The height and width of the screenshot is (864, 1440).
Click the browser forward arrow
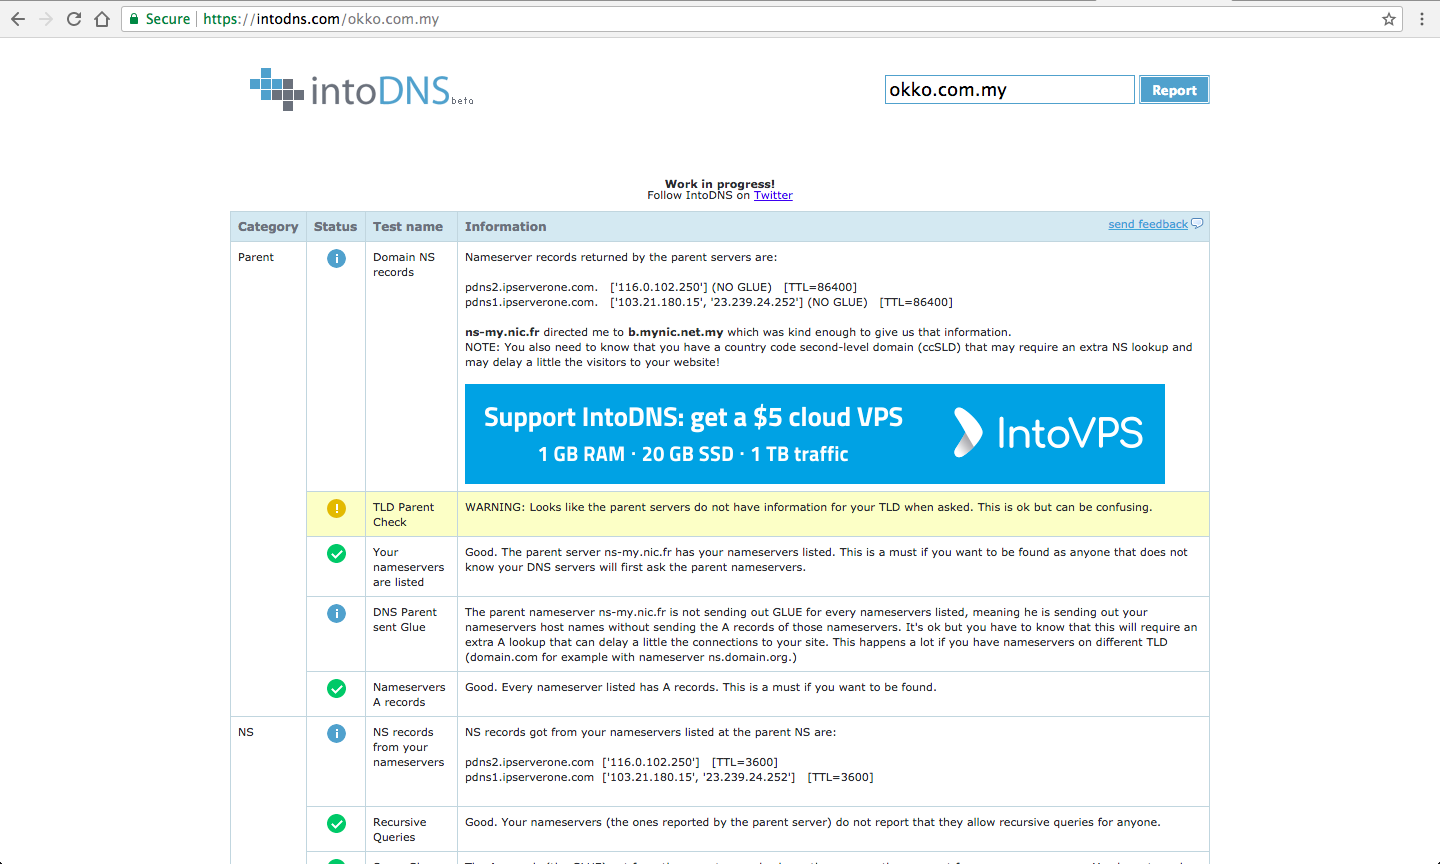[46, 19]
